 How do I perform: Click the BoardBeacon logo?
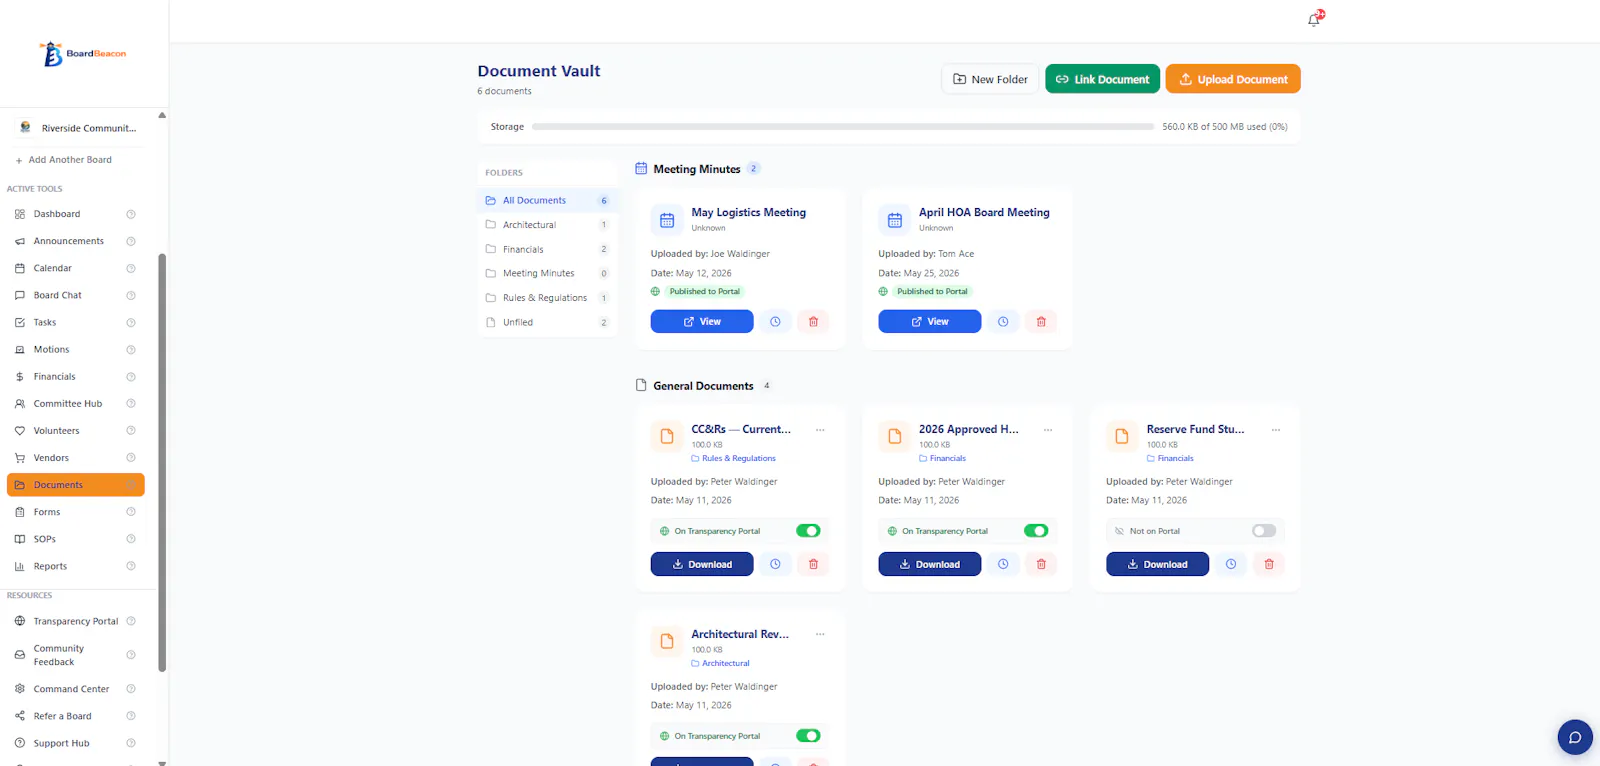(83, 54)
